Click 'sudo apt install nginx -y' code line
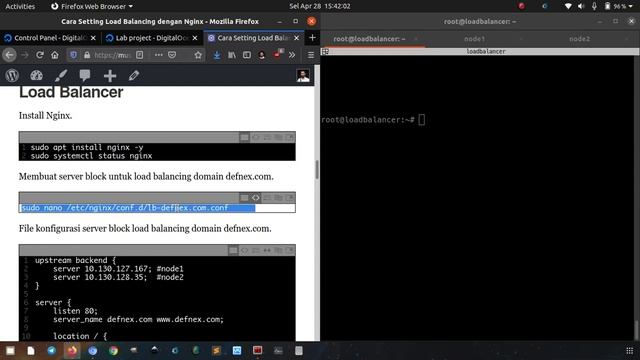The image size is (640, 360). click(87, 147)
